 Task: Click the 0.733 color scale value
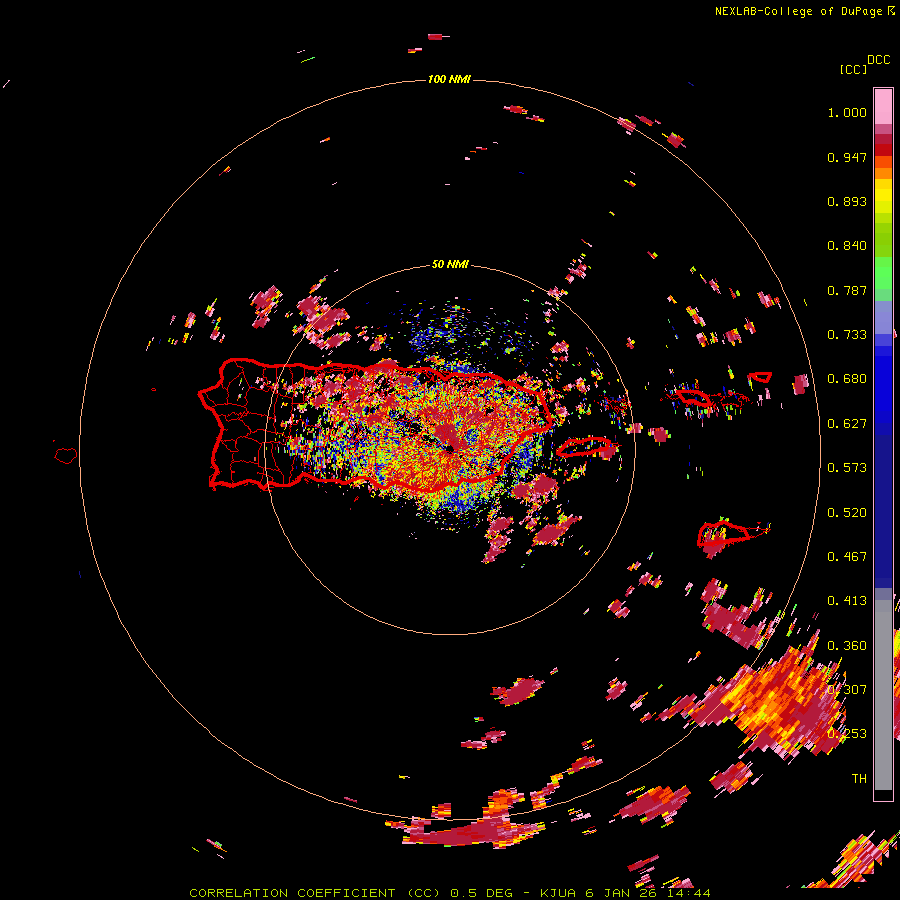[x=847, y=335]
